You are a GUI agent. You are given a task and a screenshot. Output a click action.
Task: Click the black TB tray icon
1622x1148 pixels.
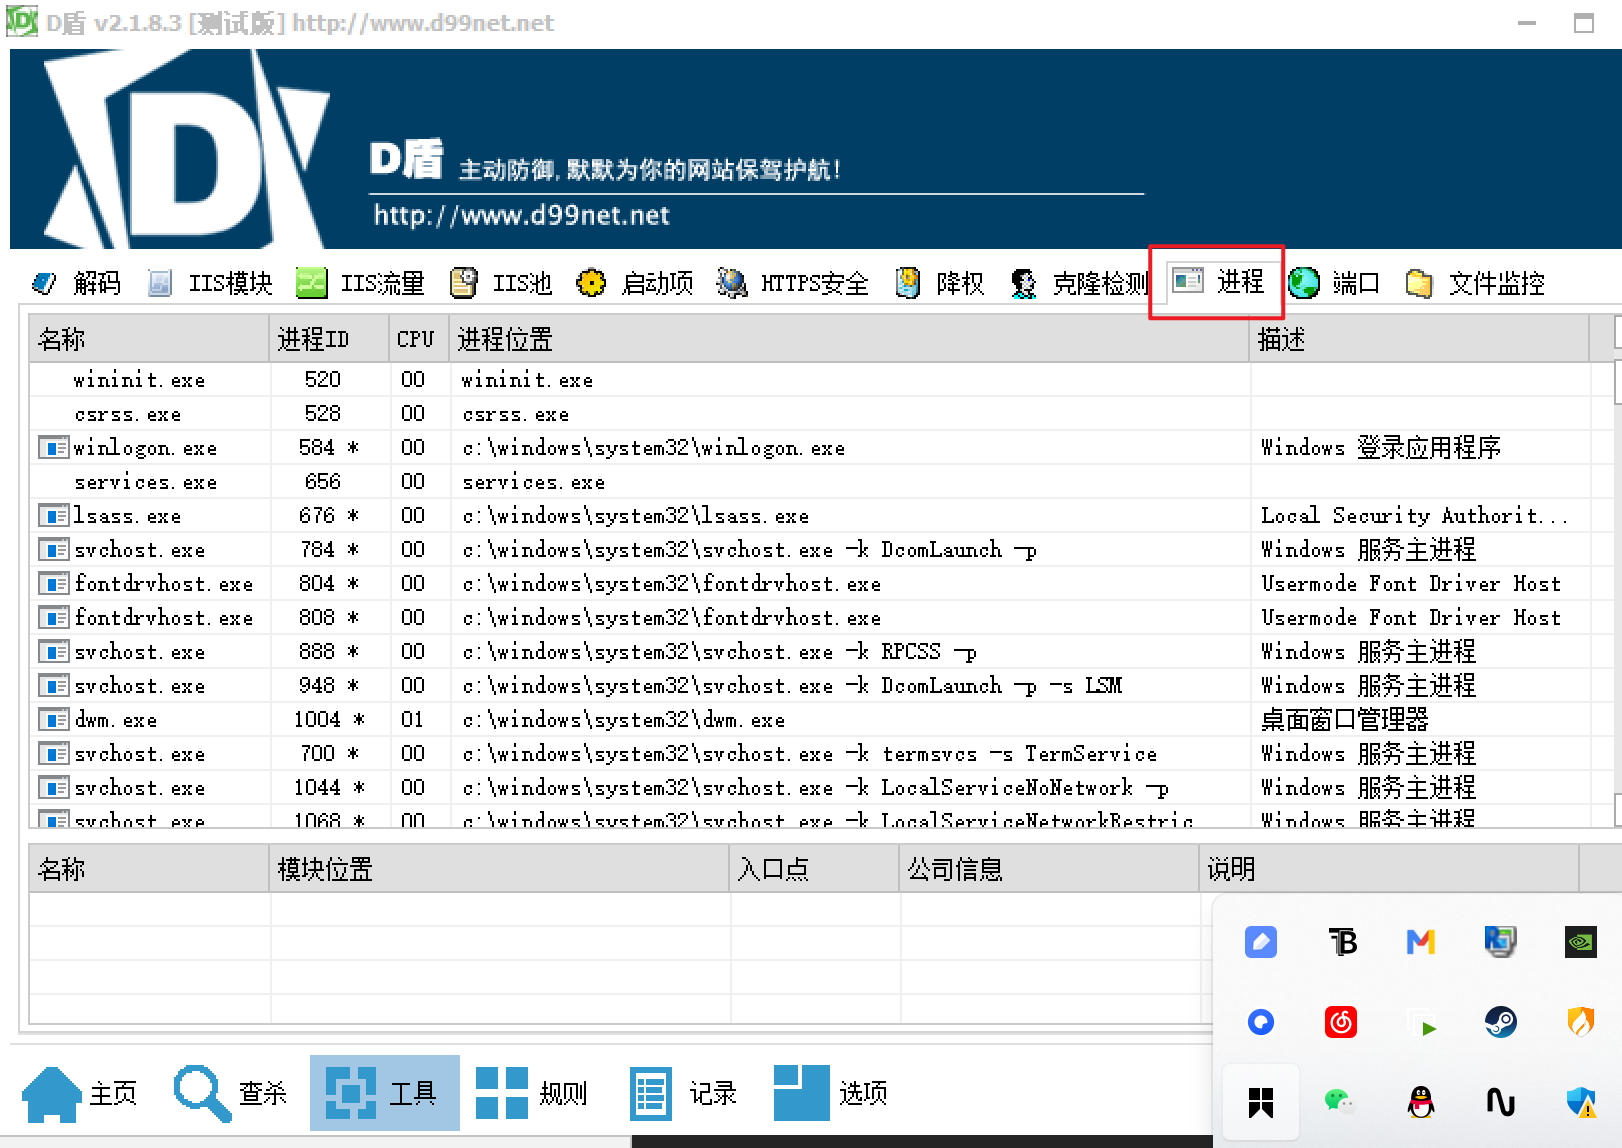pos(1341,941)
